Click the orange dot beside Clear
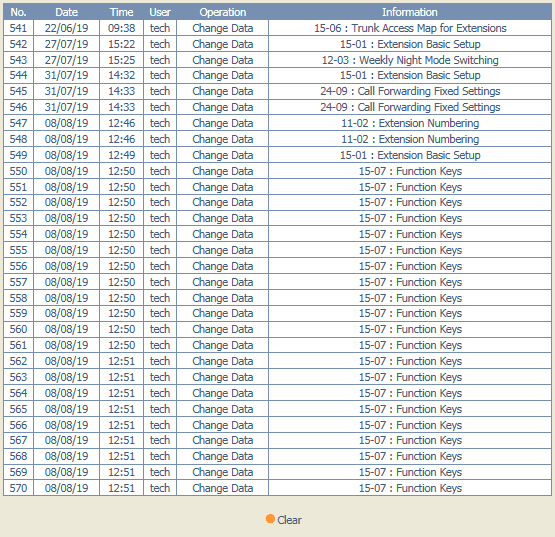This screenshot has height=537, width=555. click(x=270, y=519)
